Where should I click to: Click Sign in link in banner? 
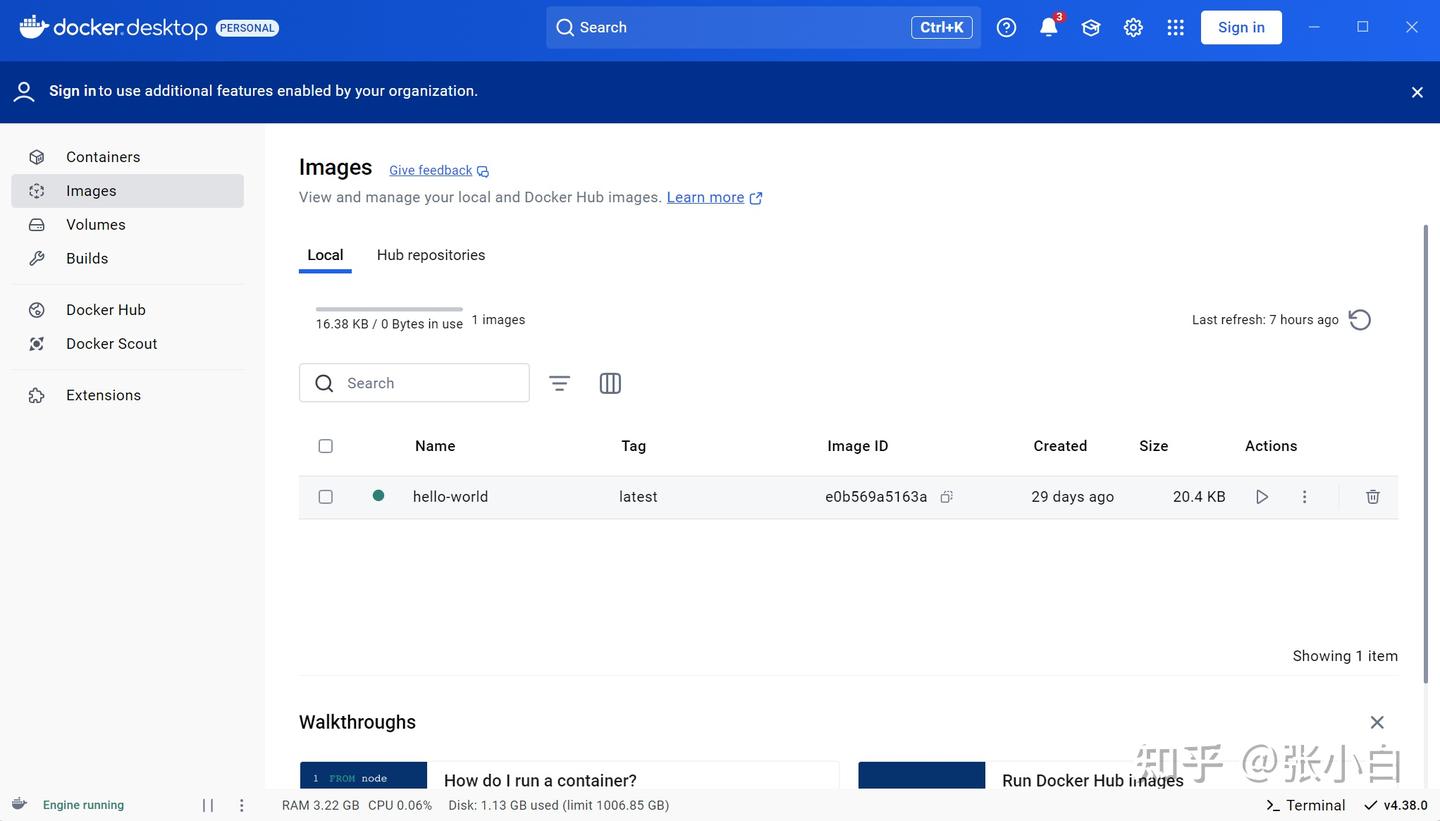pos(72,91)
